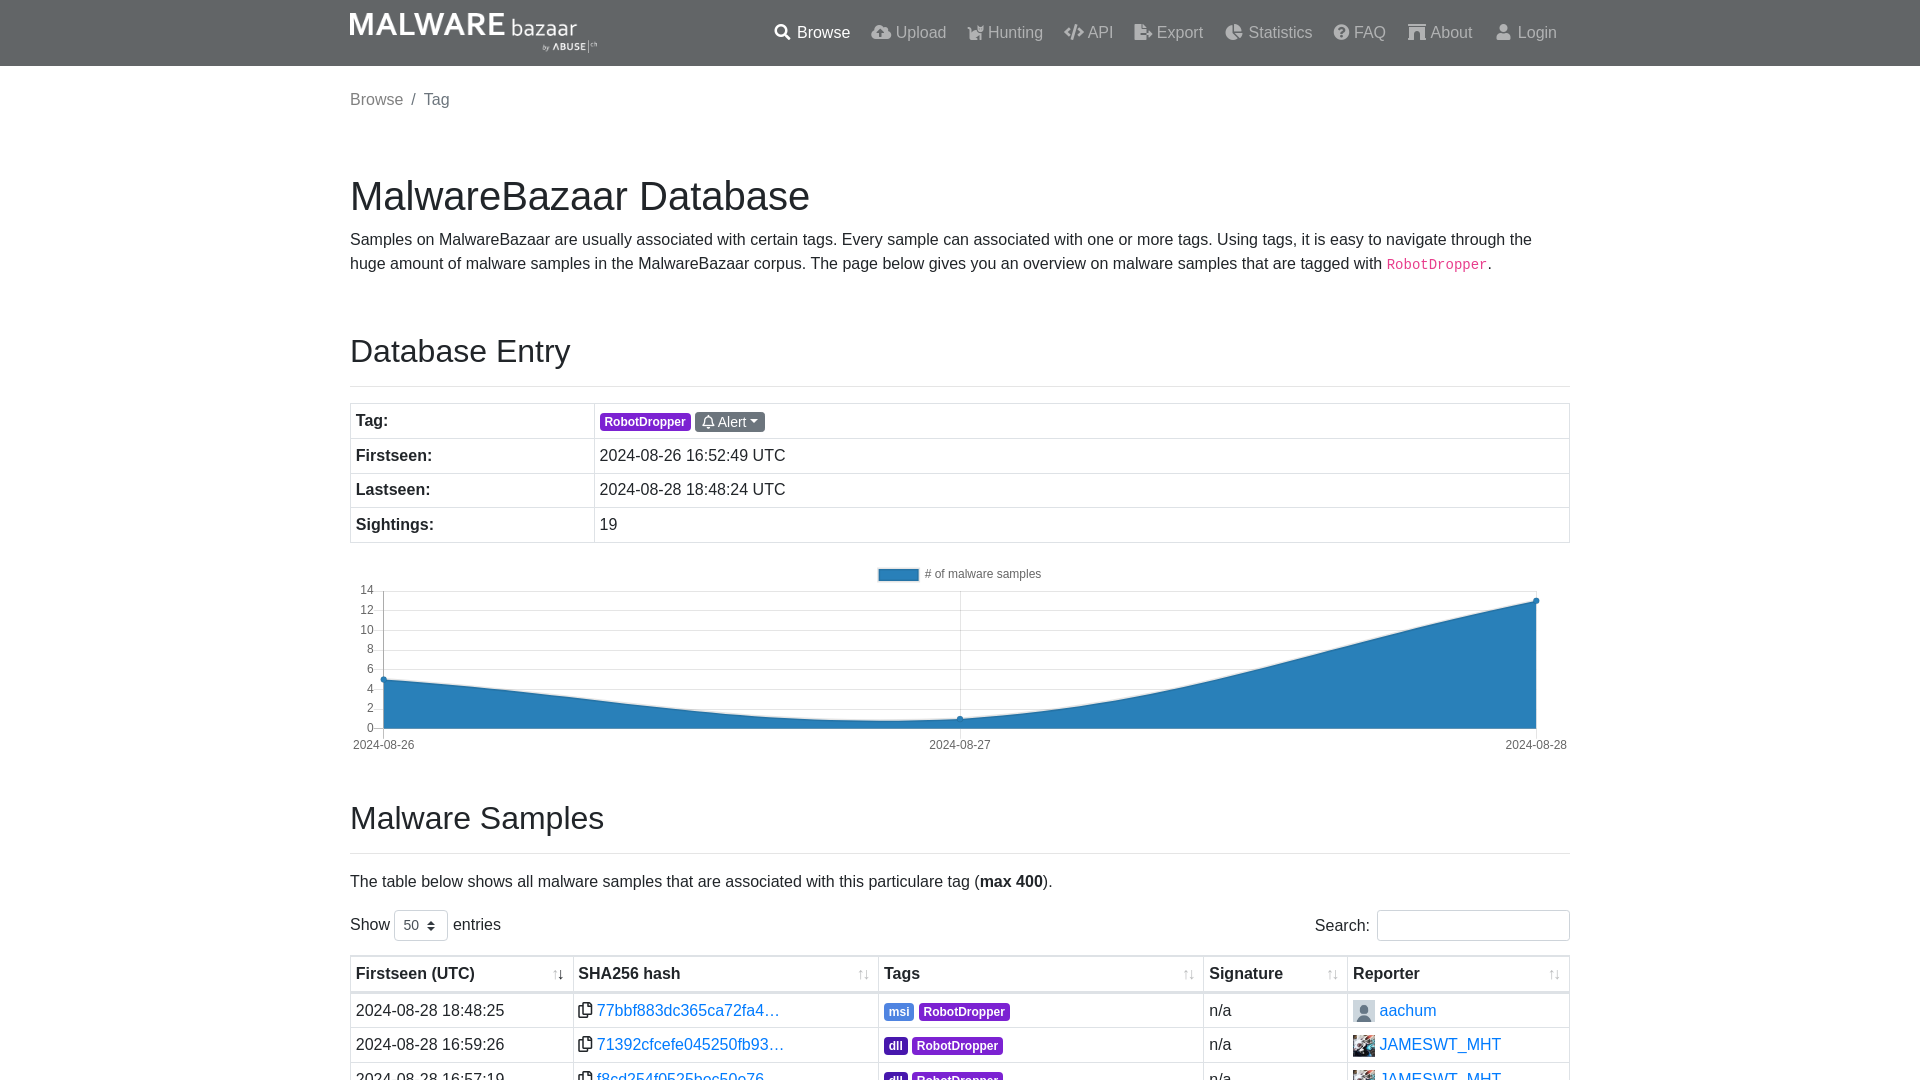
Task: Sort by Tags column
Action: tap(1040, 974)
